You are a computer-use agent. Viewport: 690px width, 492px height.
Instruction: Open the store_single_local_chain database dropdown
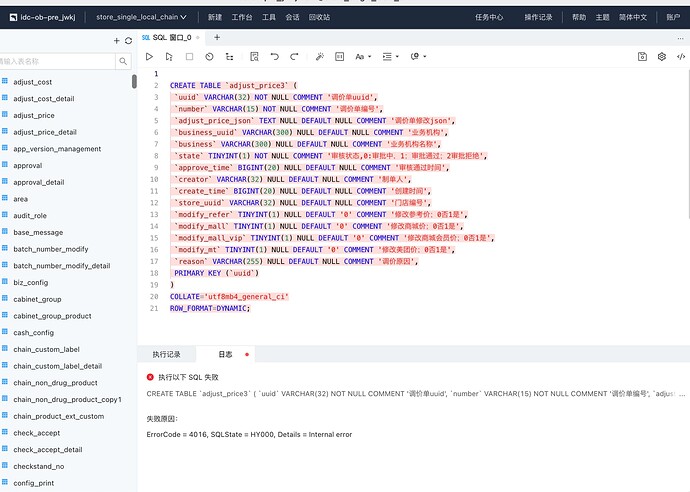pos(141,17)
